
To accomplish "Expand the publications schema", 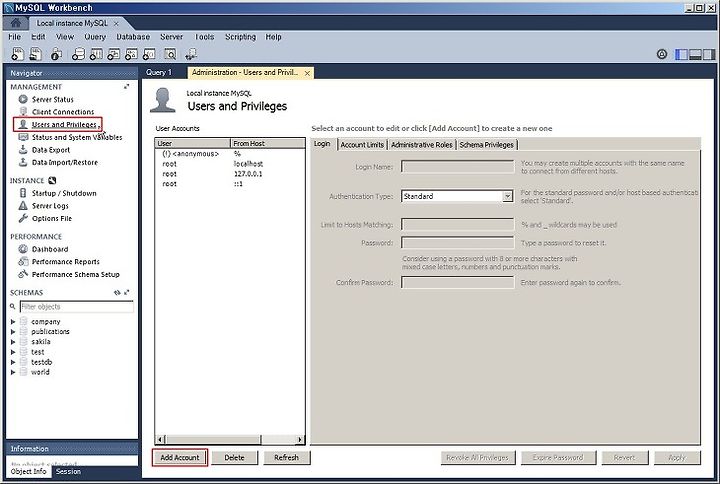I will 13,332.
